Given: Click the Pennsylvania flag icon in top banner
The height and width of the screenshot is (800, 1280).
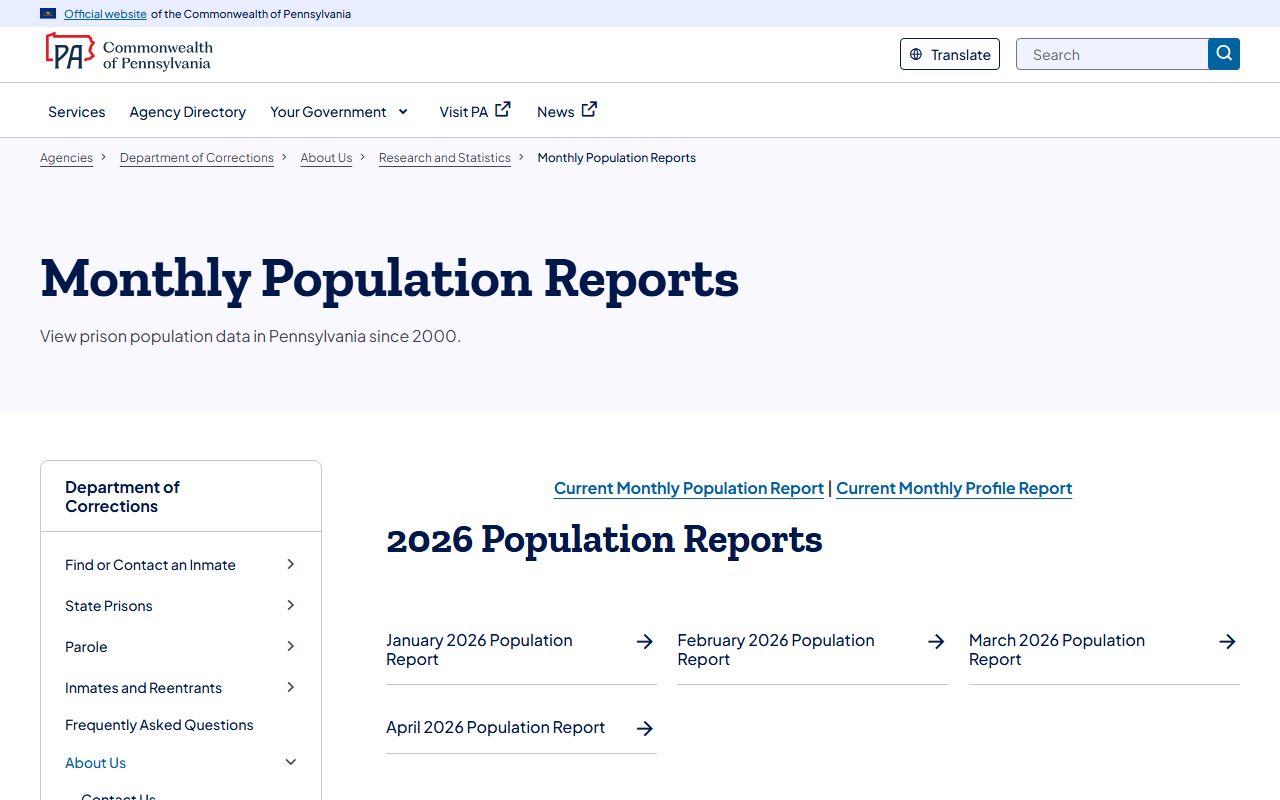Looking at the screenshot, I should 48,14.
